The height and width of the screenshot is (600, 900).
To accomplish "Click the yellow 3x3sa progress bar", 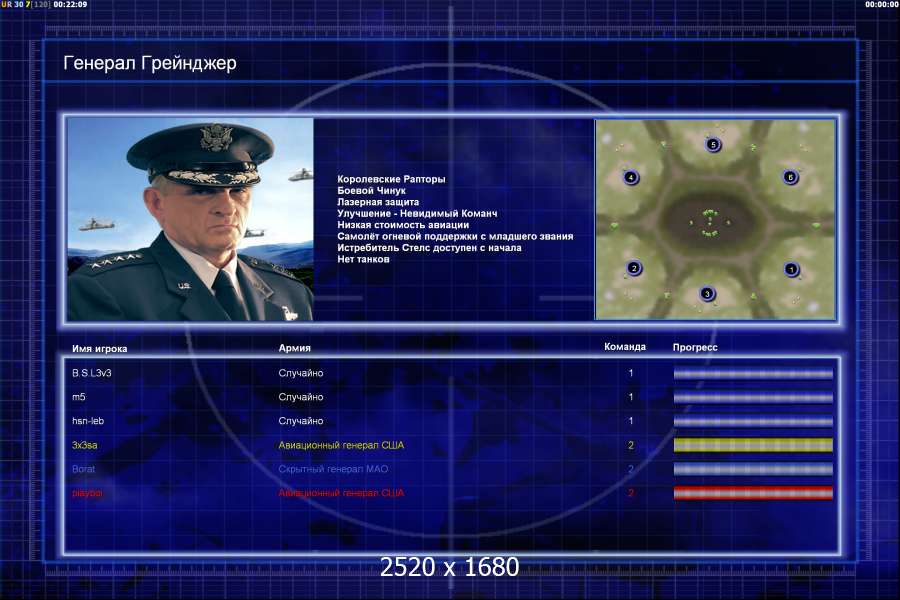I will [753, 445].
